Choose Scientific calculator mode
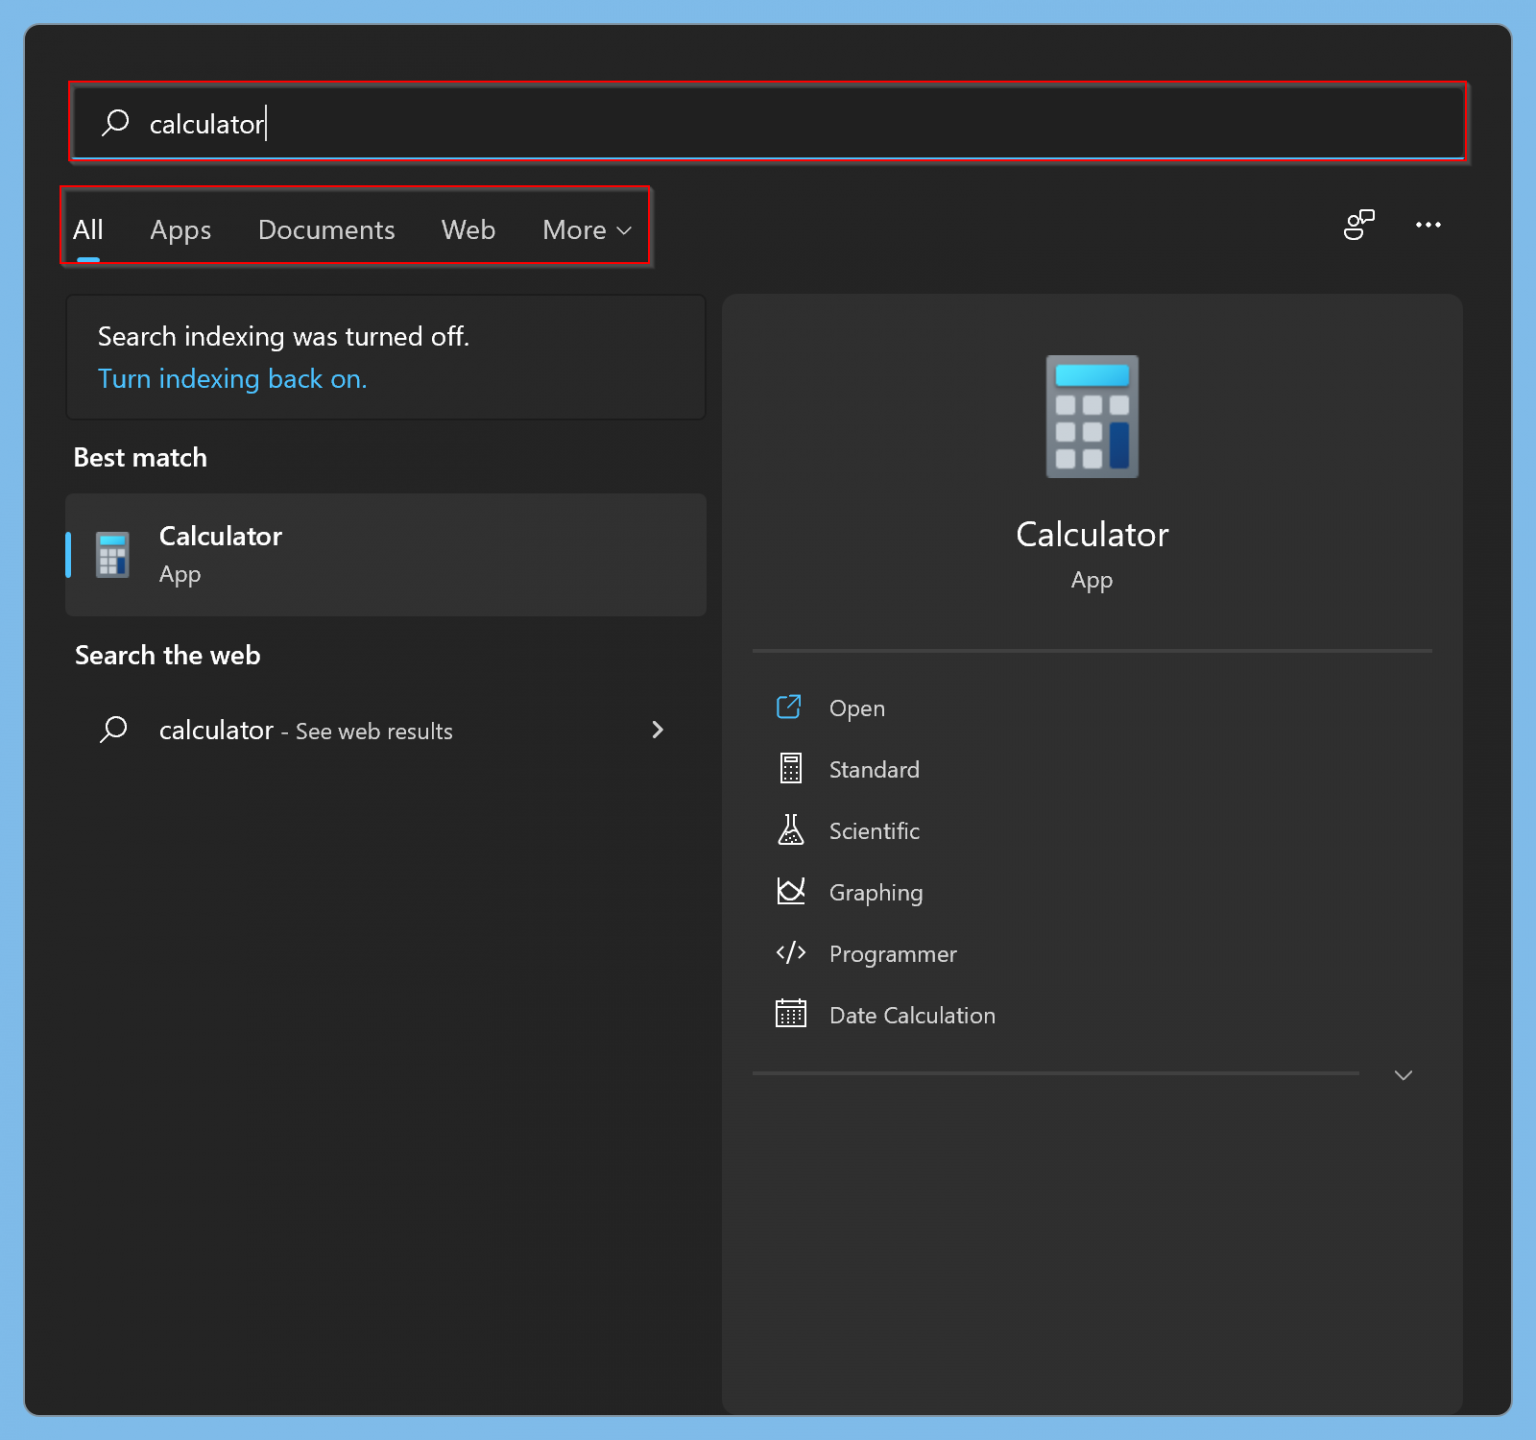 point(874,831)
